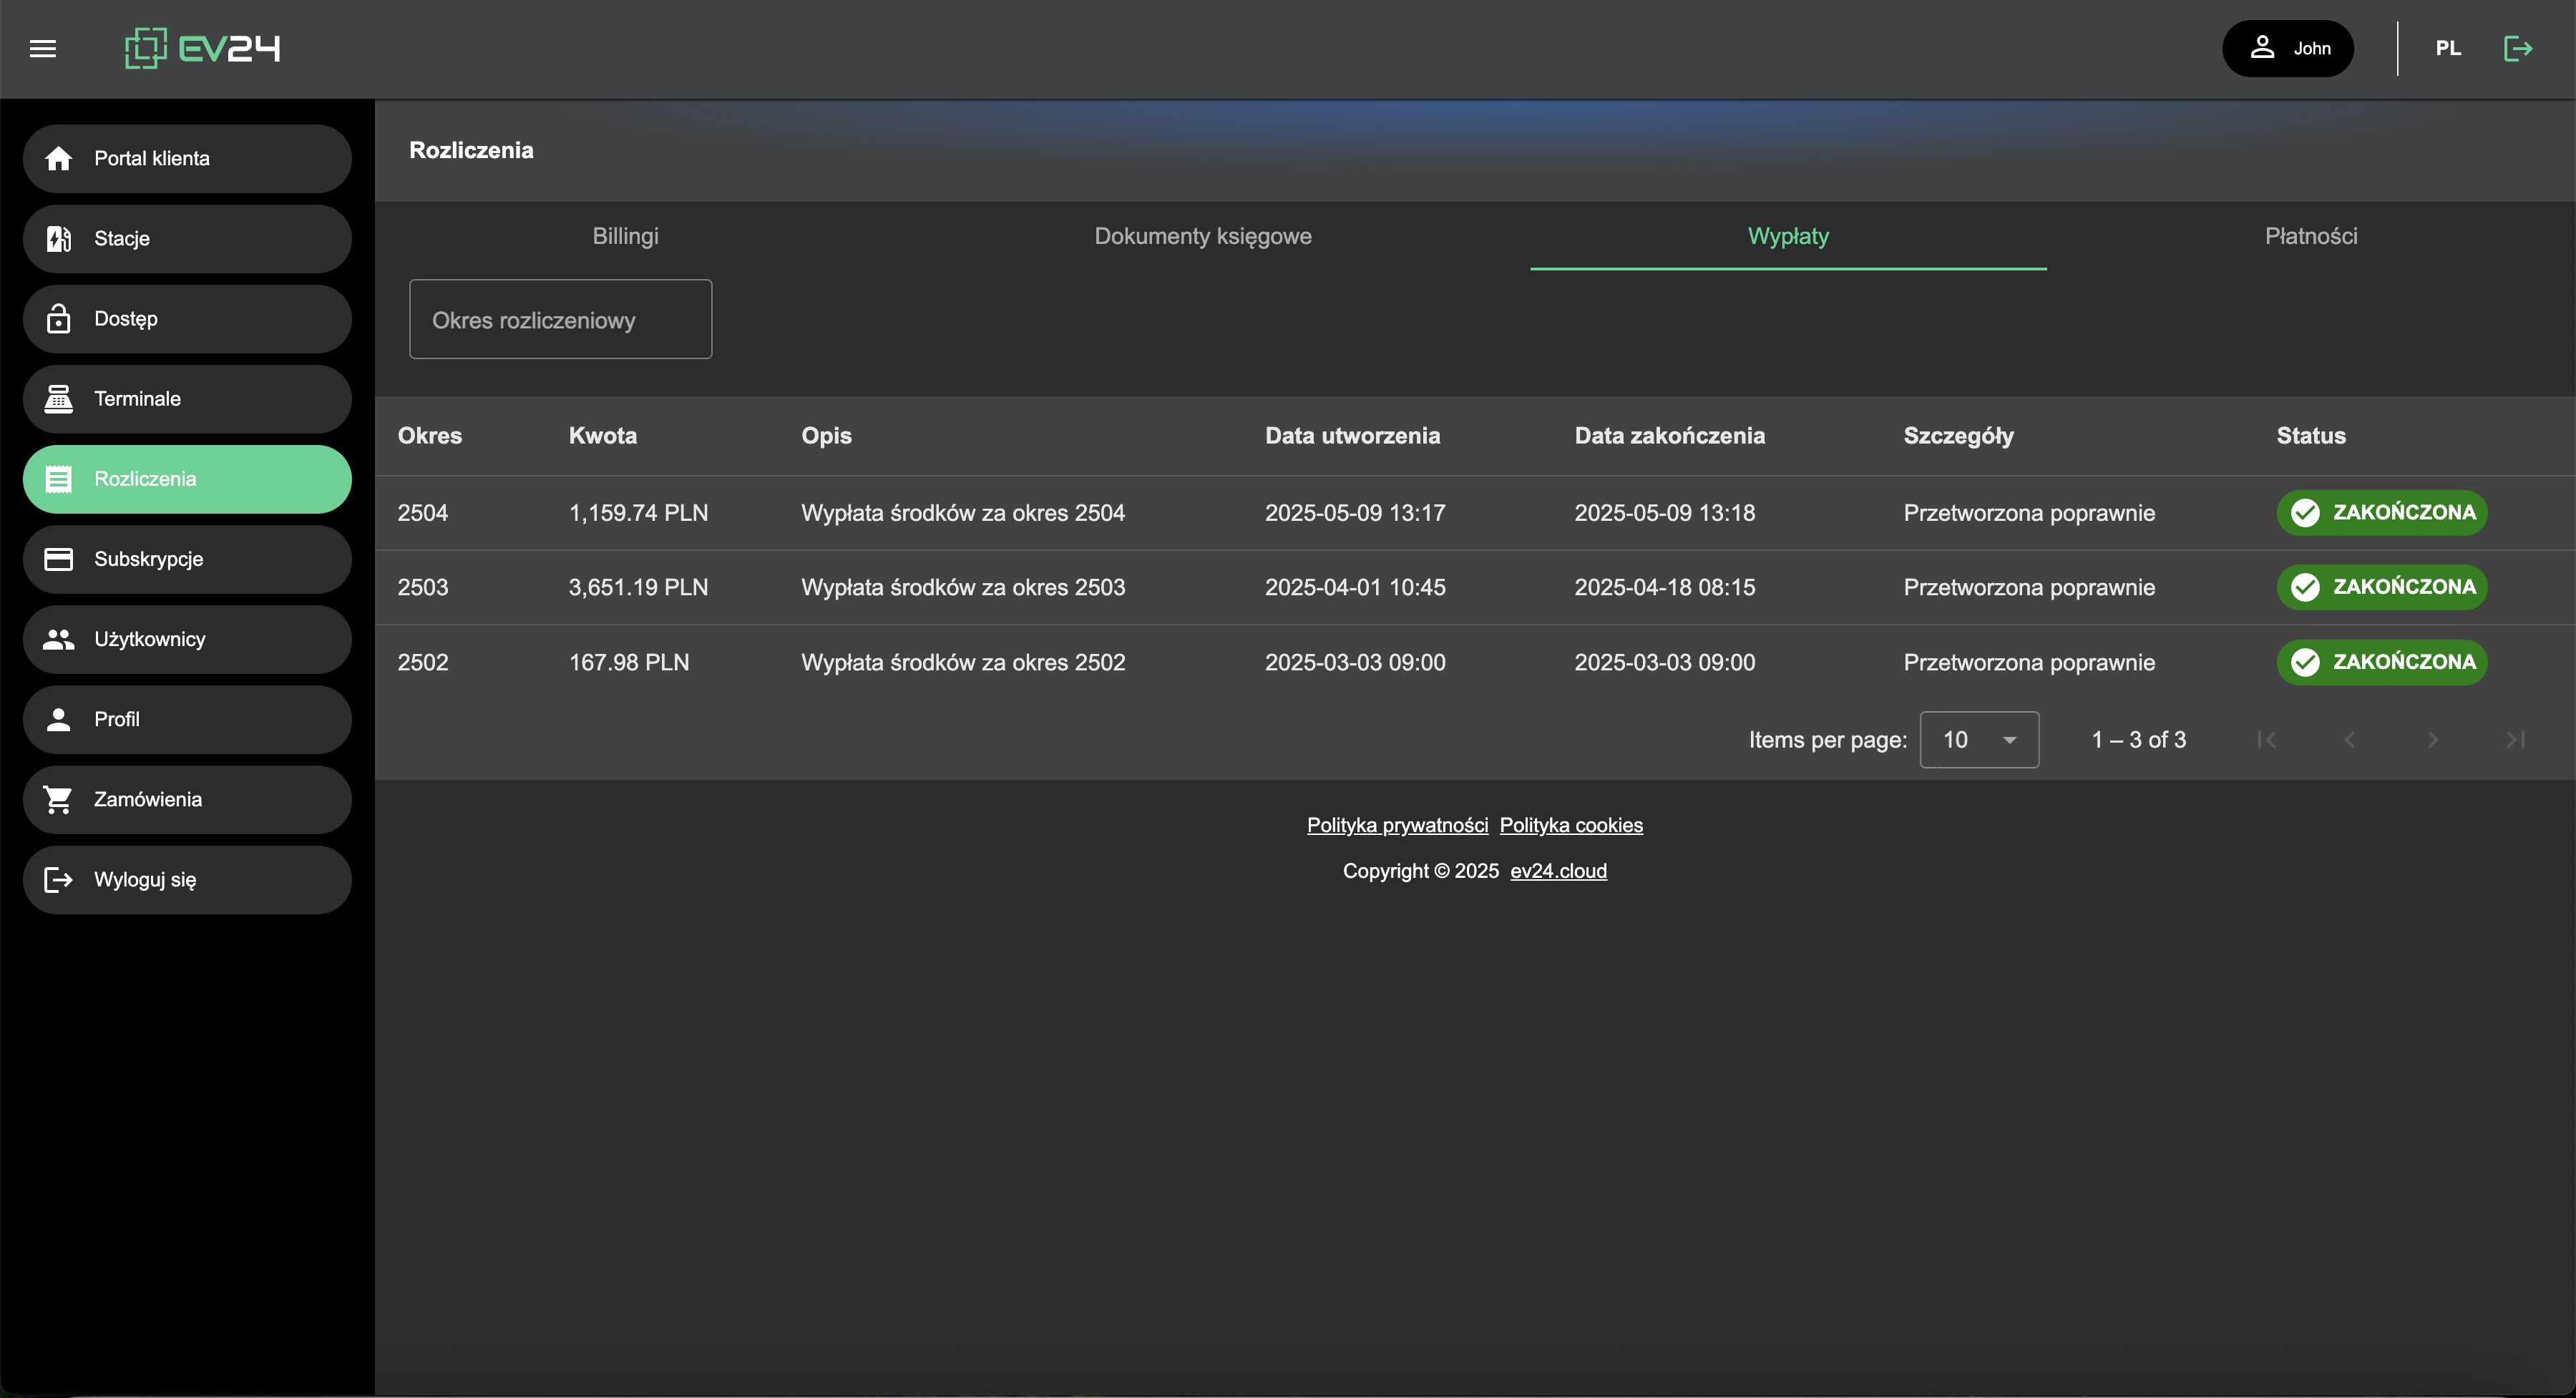Go to the next page arrow
This screenshot has height=1398, width=2576.
(2432, 740)
